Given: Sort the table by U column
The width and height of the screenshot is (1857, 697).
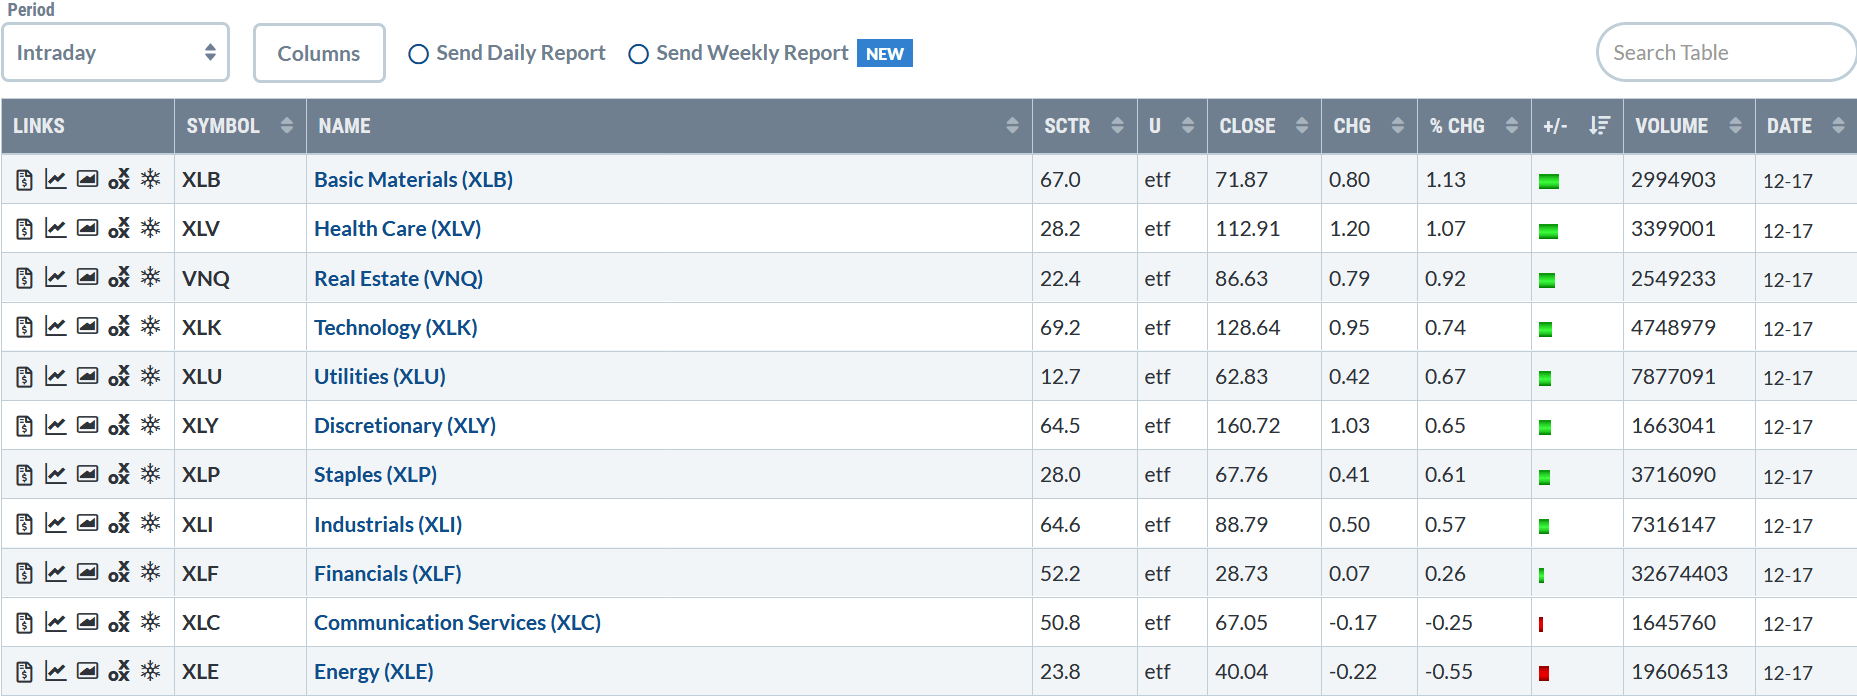Looking at the screenshot, I should pyautogui.click(x=1172, y=126).
